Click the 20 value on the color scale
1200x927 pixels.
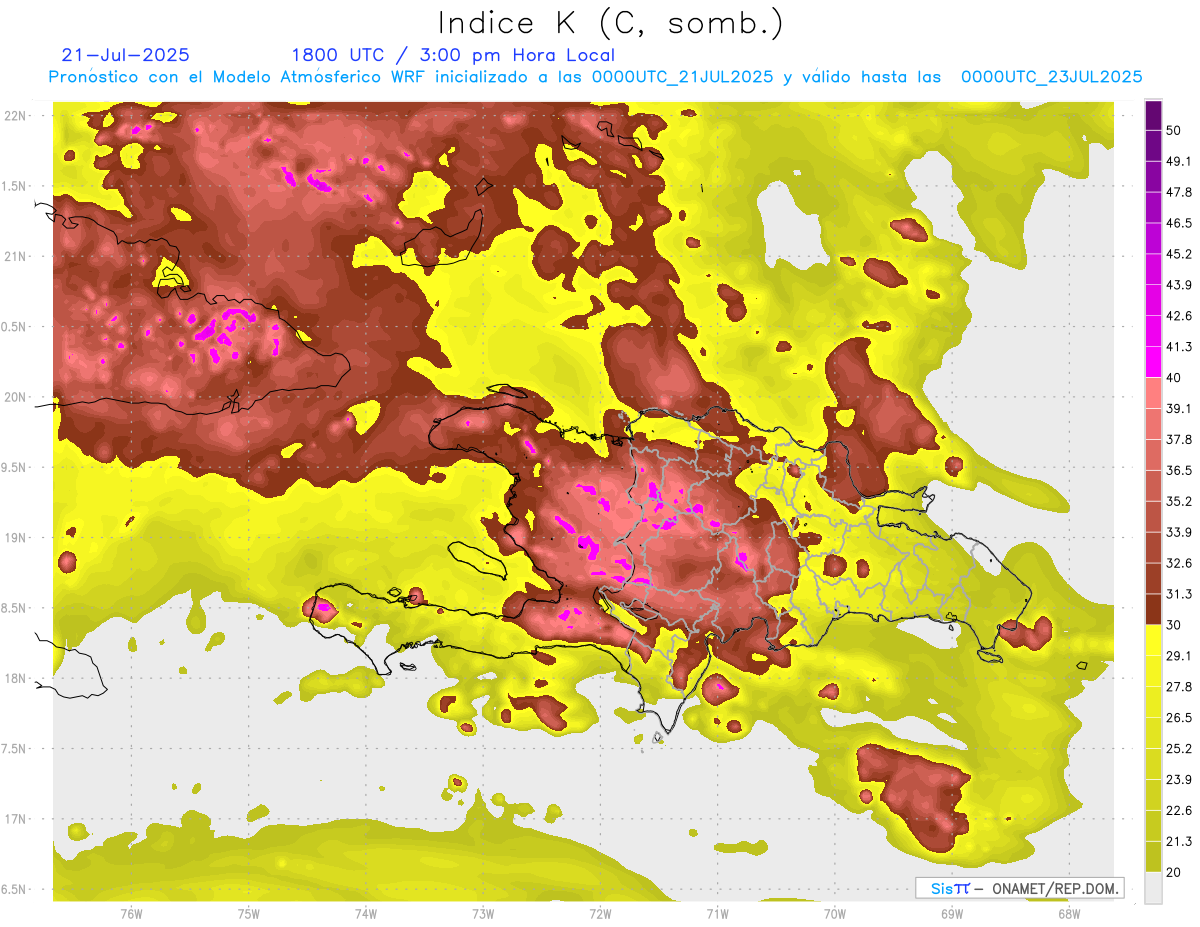click(1176, 873)
